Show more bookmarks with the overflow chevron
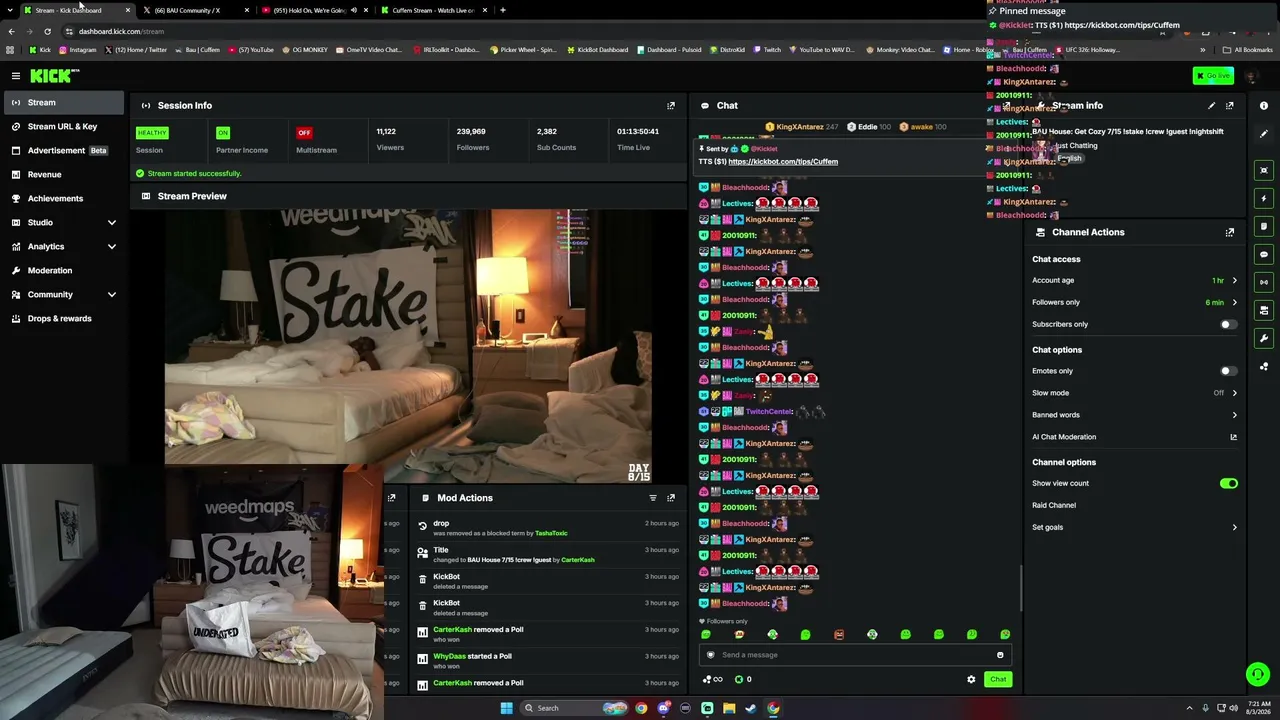 (1203, 49)
